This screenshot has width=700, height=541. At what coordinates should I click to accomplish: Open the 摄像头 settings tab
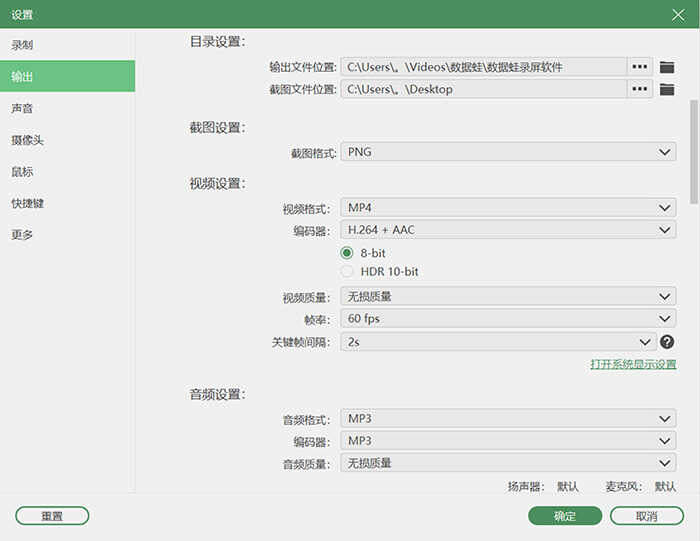pos(67,140)
